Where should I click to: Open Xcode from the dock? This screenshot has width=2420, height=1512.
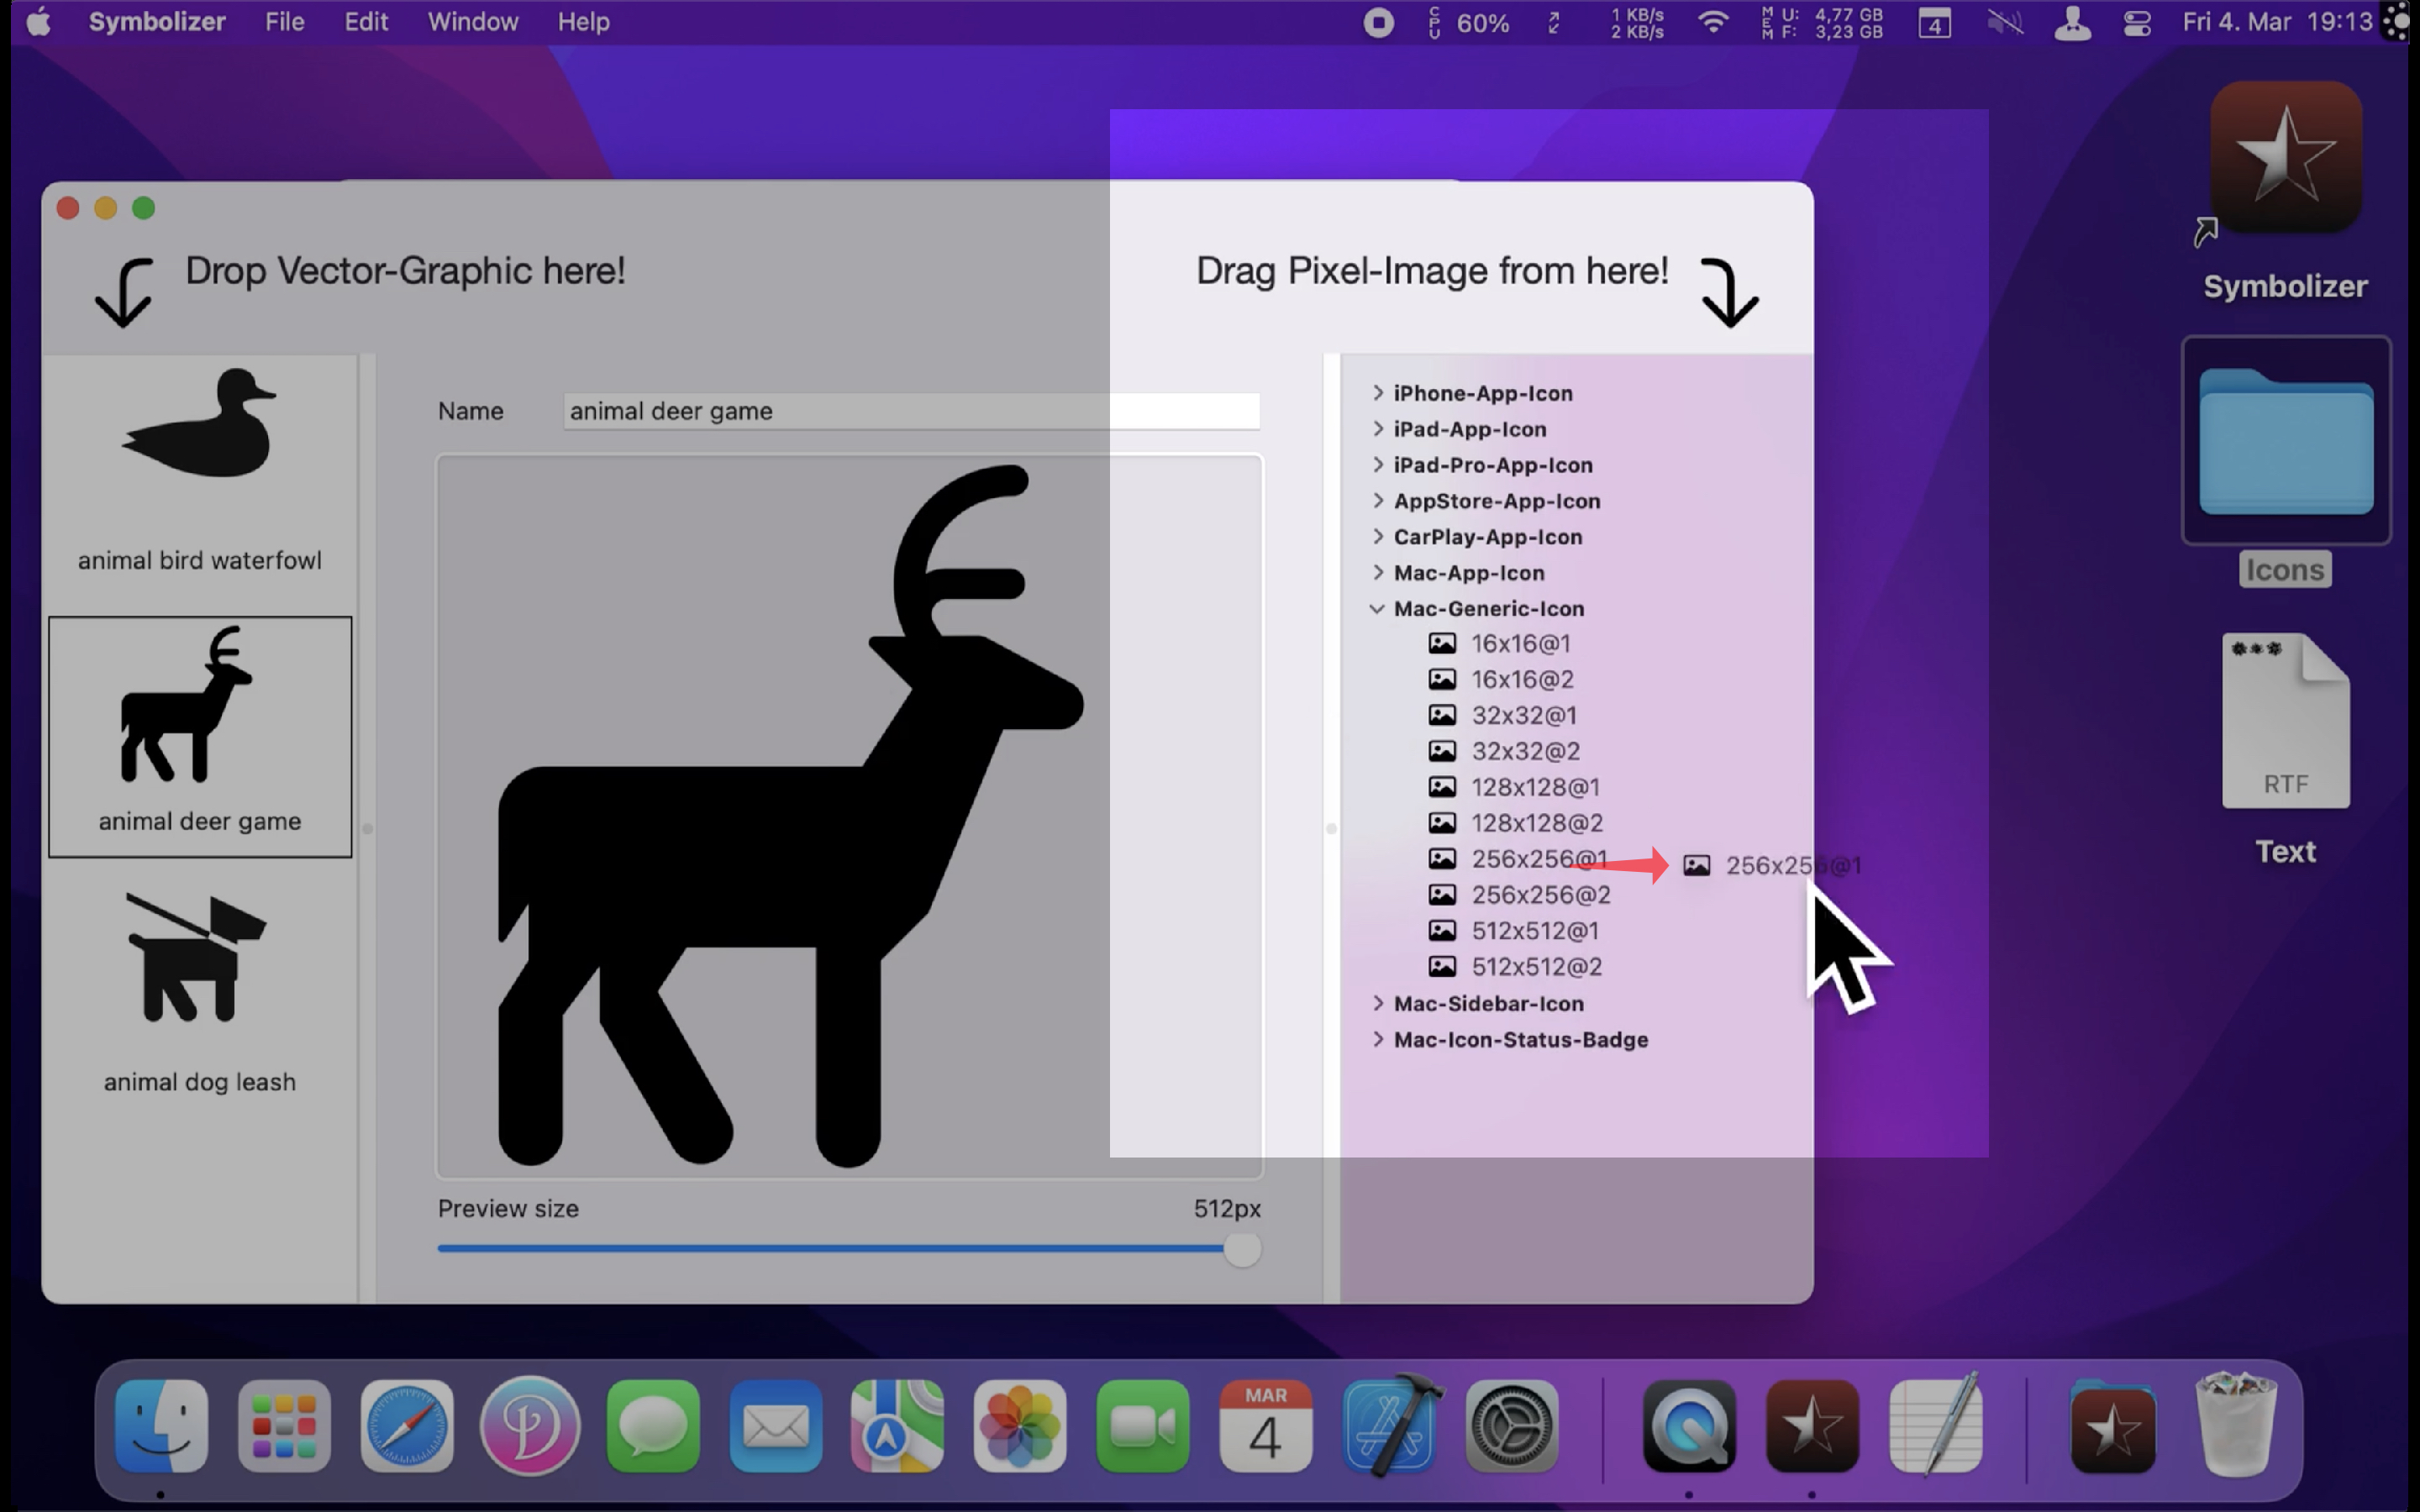click(1389, 1427)
